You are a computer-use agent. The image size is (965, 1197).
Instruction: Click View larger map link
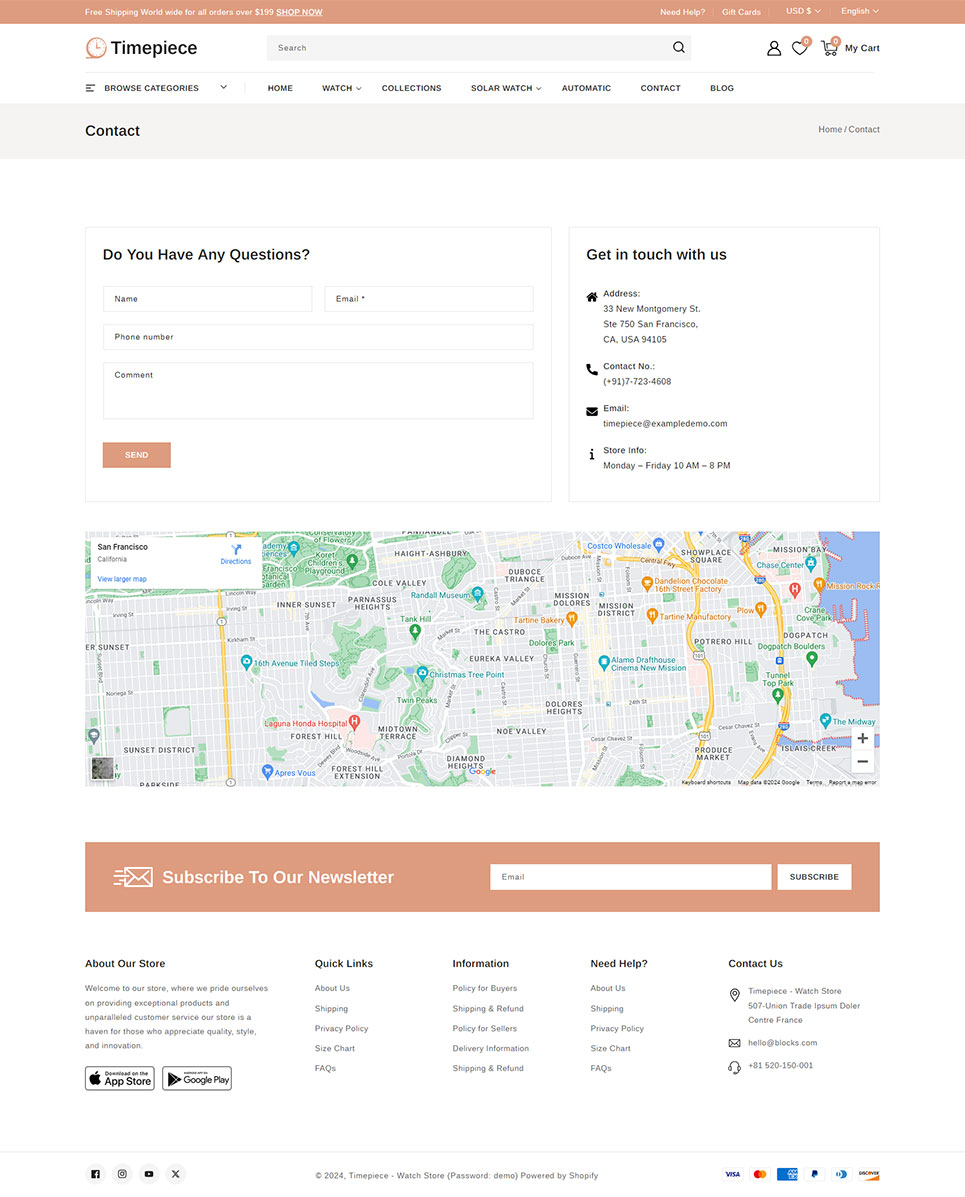point(122,579)
